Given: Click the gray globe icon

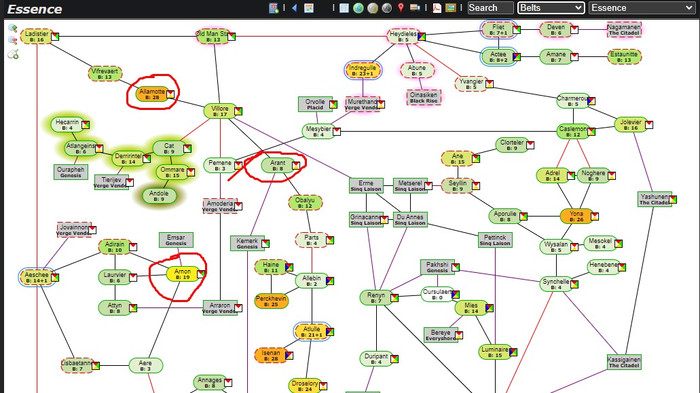Looking at the screenshot, I should (387, 8).
